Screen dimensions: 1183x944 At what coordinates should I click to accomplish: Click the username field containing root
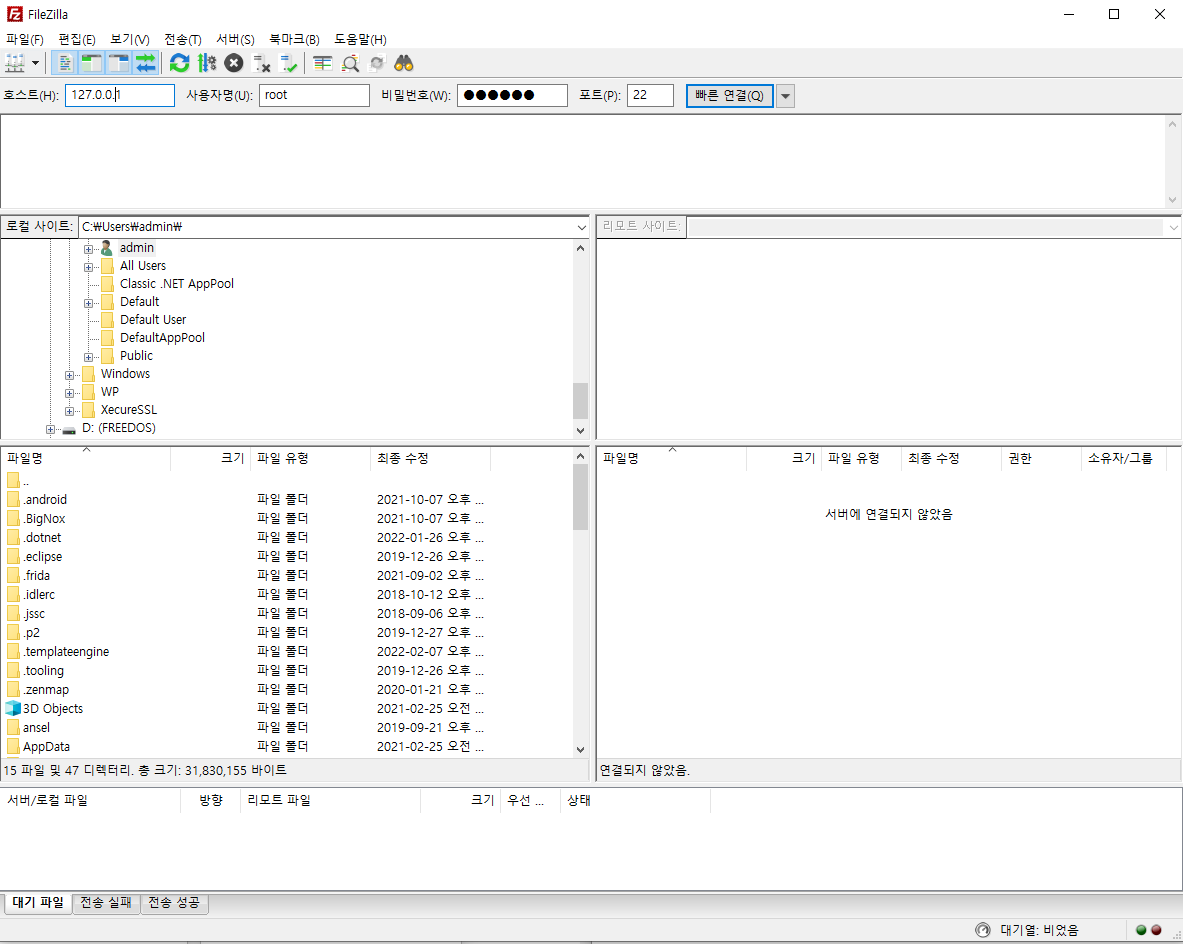314,95
